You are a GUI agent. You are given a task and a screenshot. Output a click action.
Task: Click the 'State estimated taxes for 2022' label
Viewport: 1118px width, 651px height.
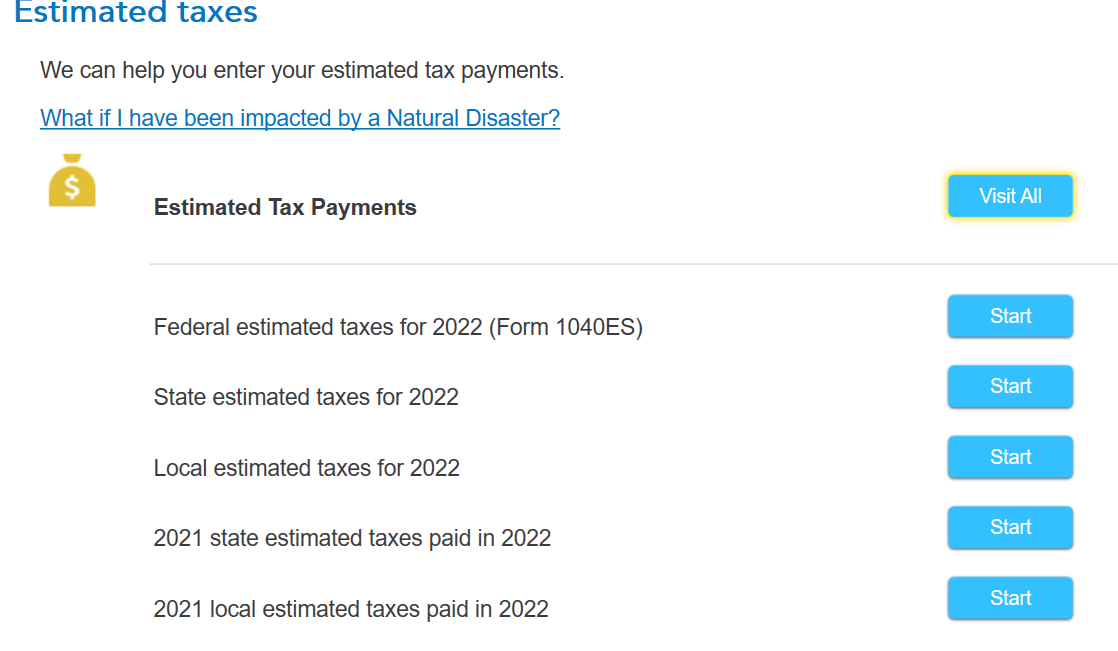[306, 397]
